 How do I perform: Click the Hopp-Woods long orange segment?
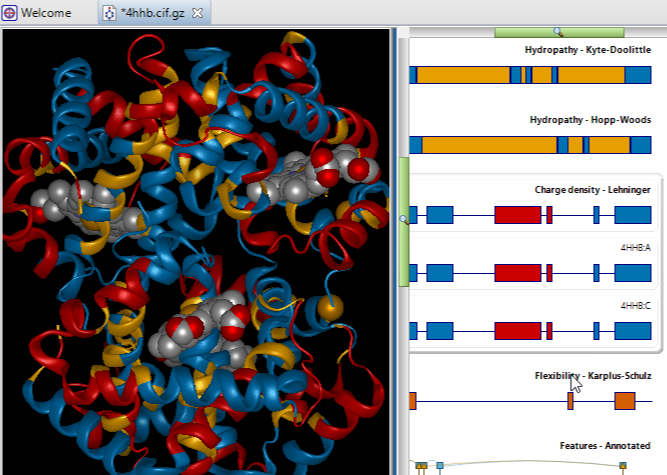pos(489,145)
